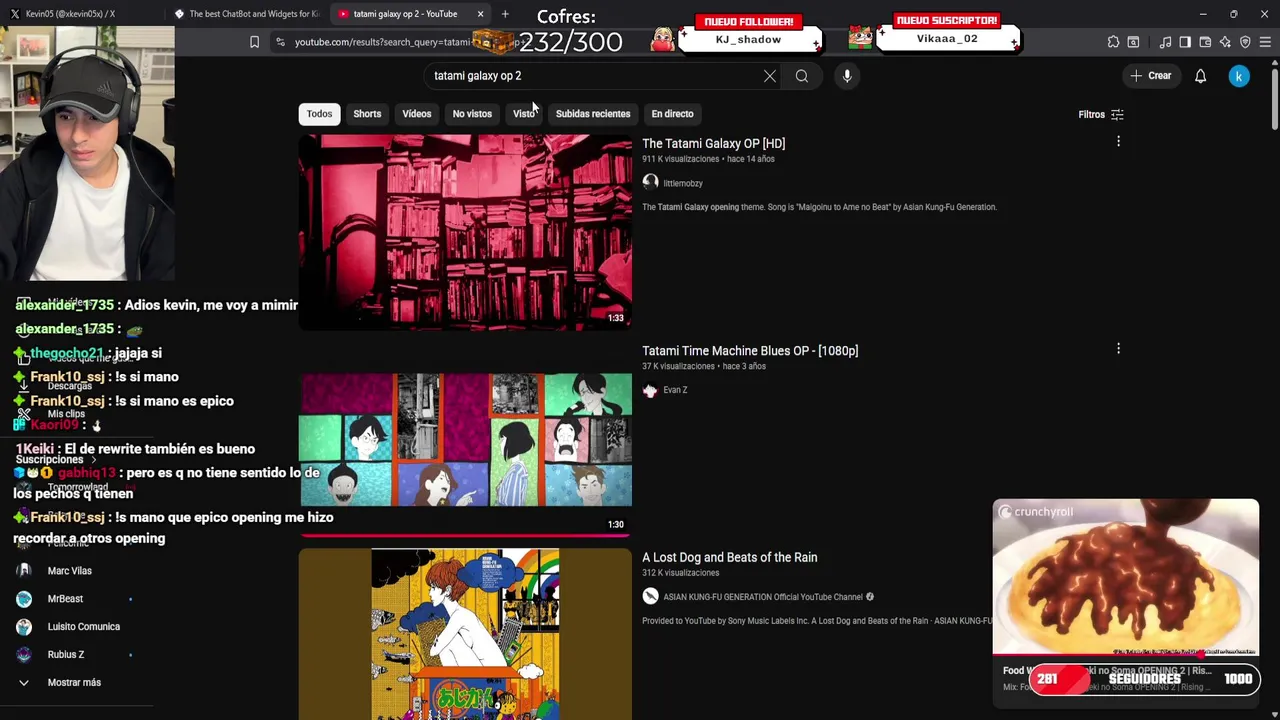Open YouTube notifications bell

point(1201,76)
